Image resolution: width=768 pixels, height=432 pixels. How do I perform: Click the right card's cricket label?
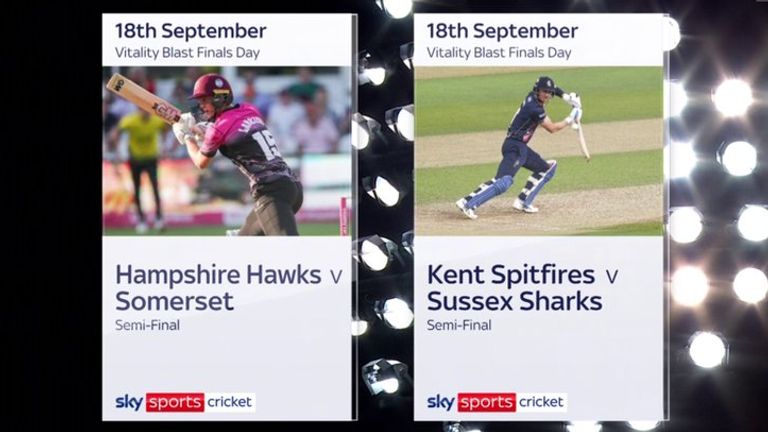click(541, 402)
